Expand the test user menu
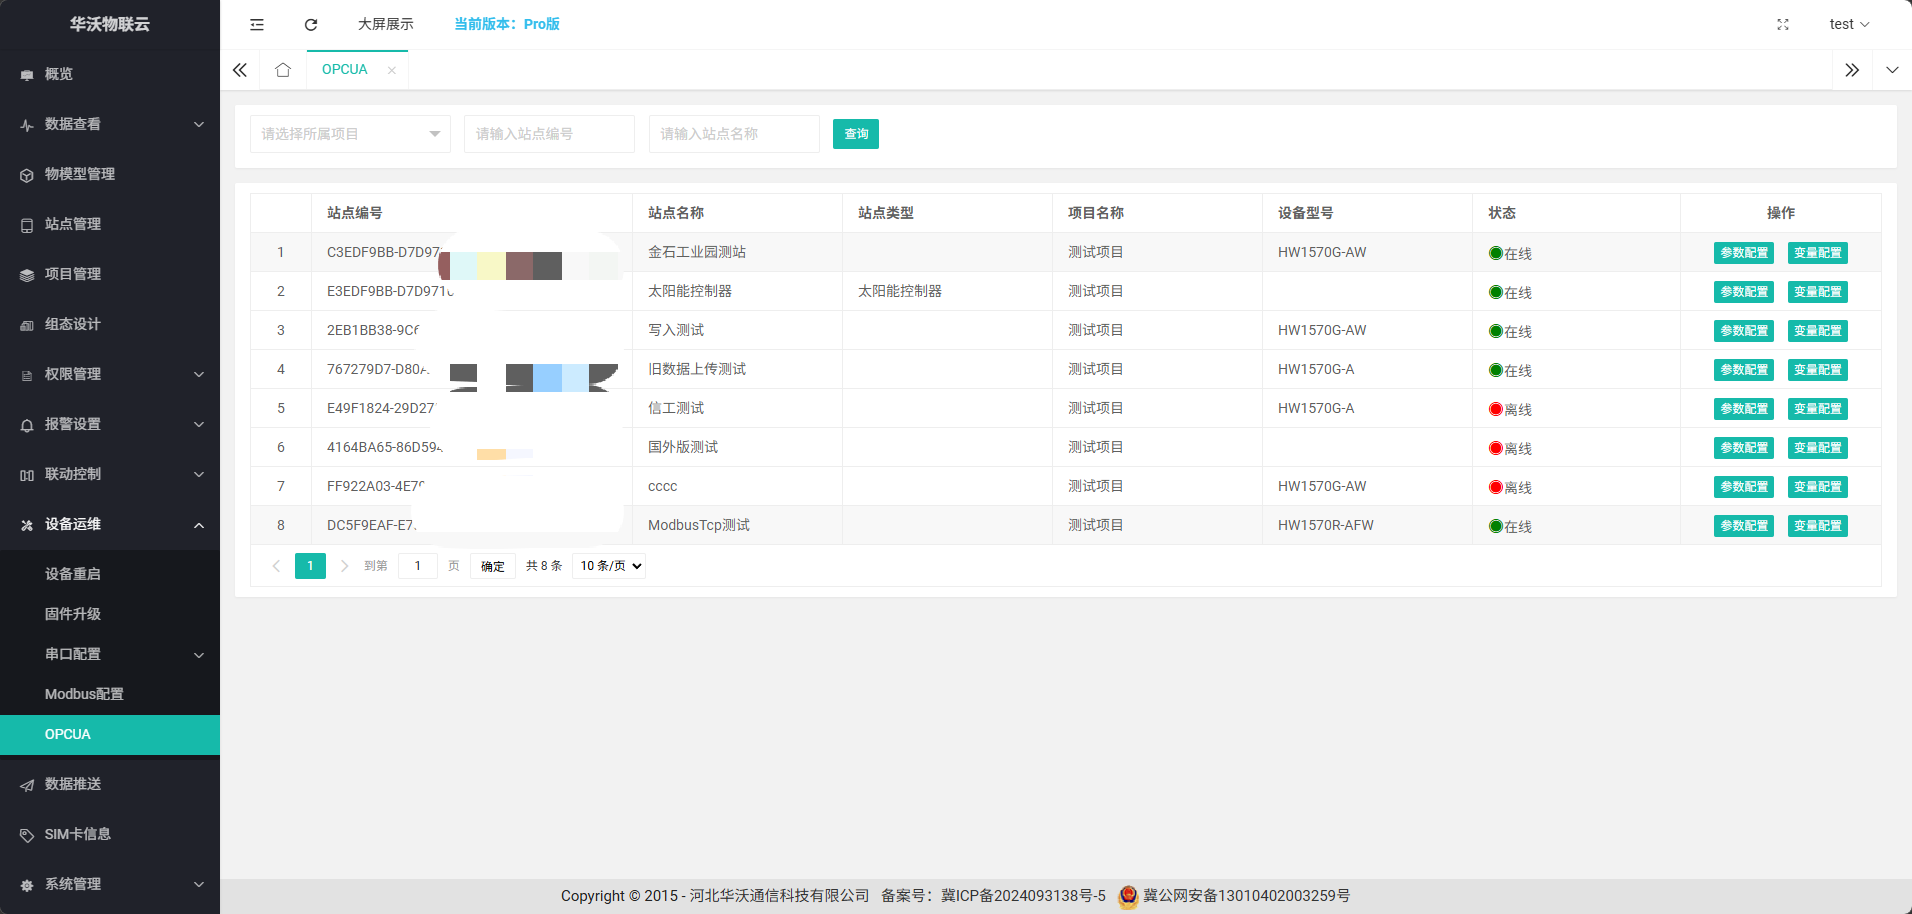The width and height of the screenshot is (1912, 914). point(1848,24)
